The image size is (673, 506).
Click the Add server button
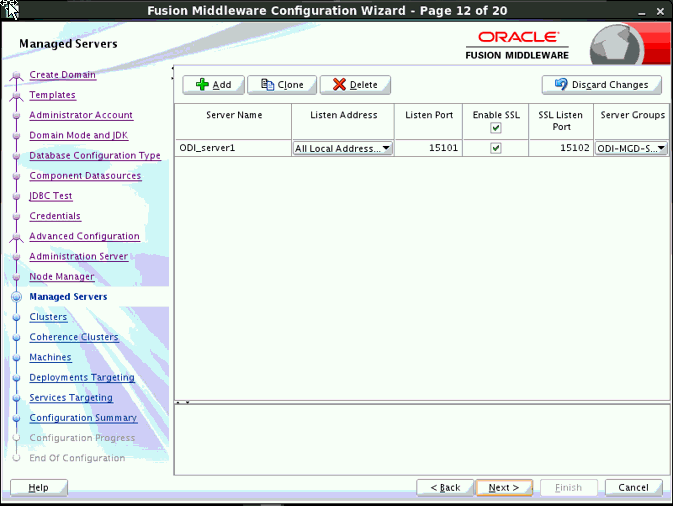pyautogui.click(x=213, y=85)
